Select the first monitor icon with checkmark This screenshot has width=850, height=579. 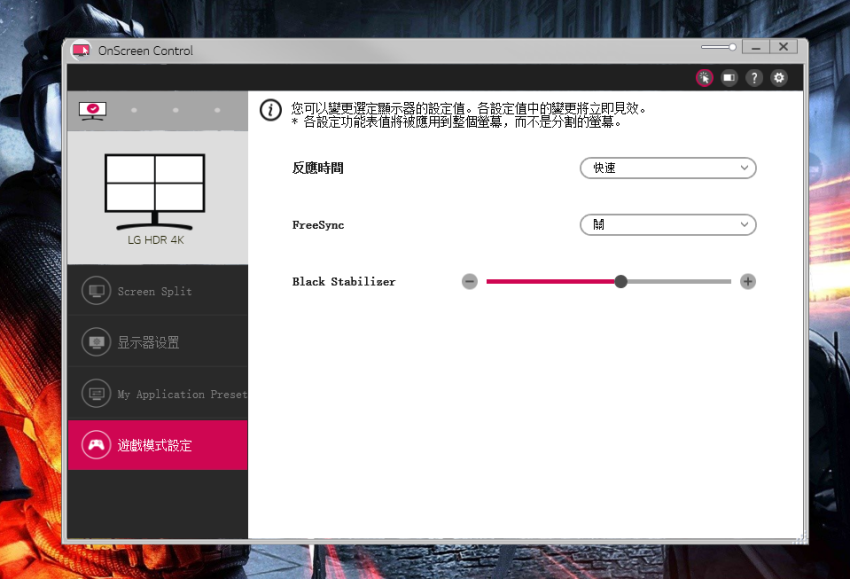[x=93, y=111]
